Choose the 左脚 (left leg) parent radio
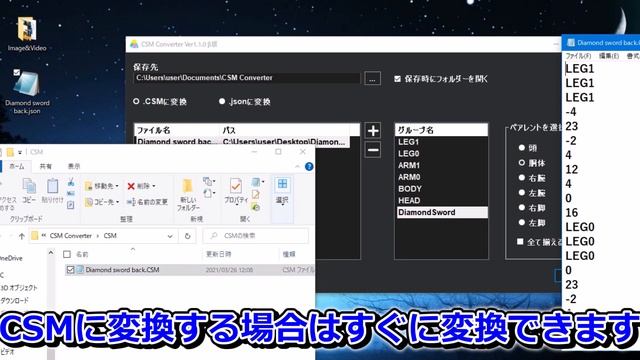The height and width of the screenshot is (360, 640). (x=522, y=222)
